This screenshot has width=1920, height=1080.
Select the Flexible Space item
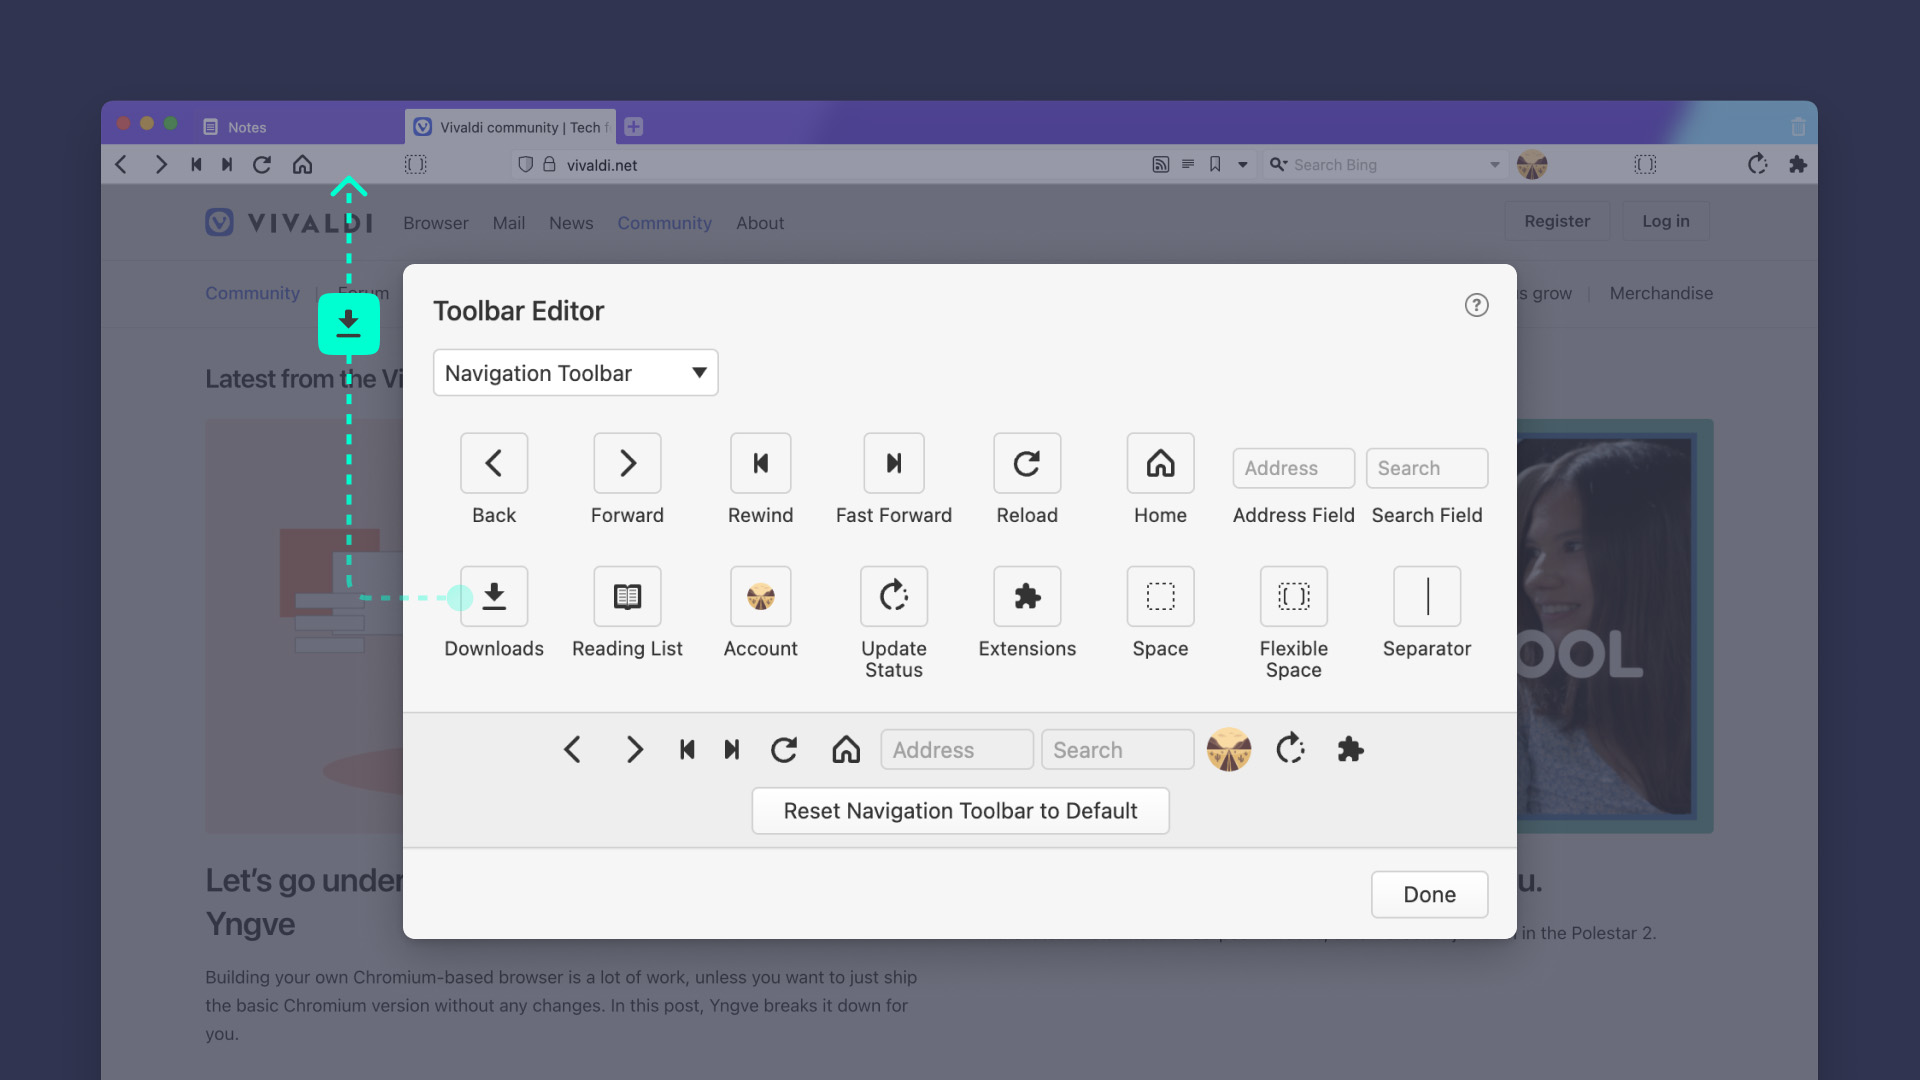(x=1293, y=597)
